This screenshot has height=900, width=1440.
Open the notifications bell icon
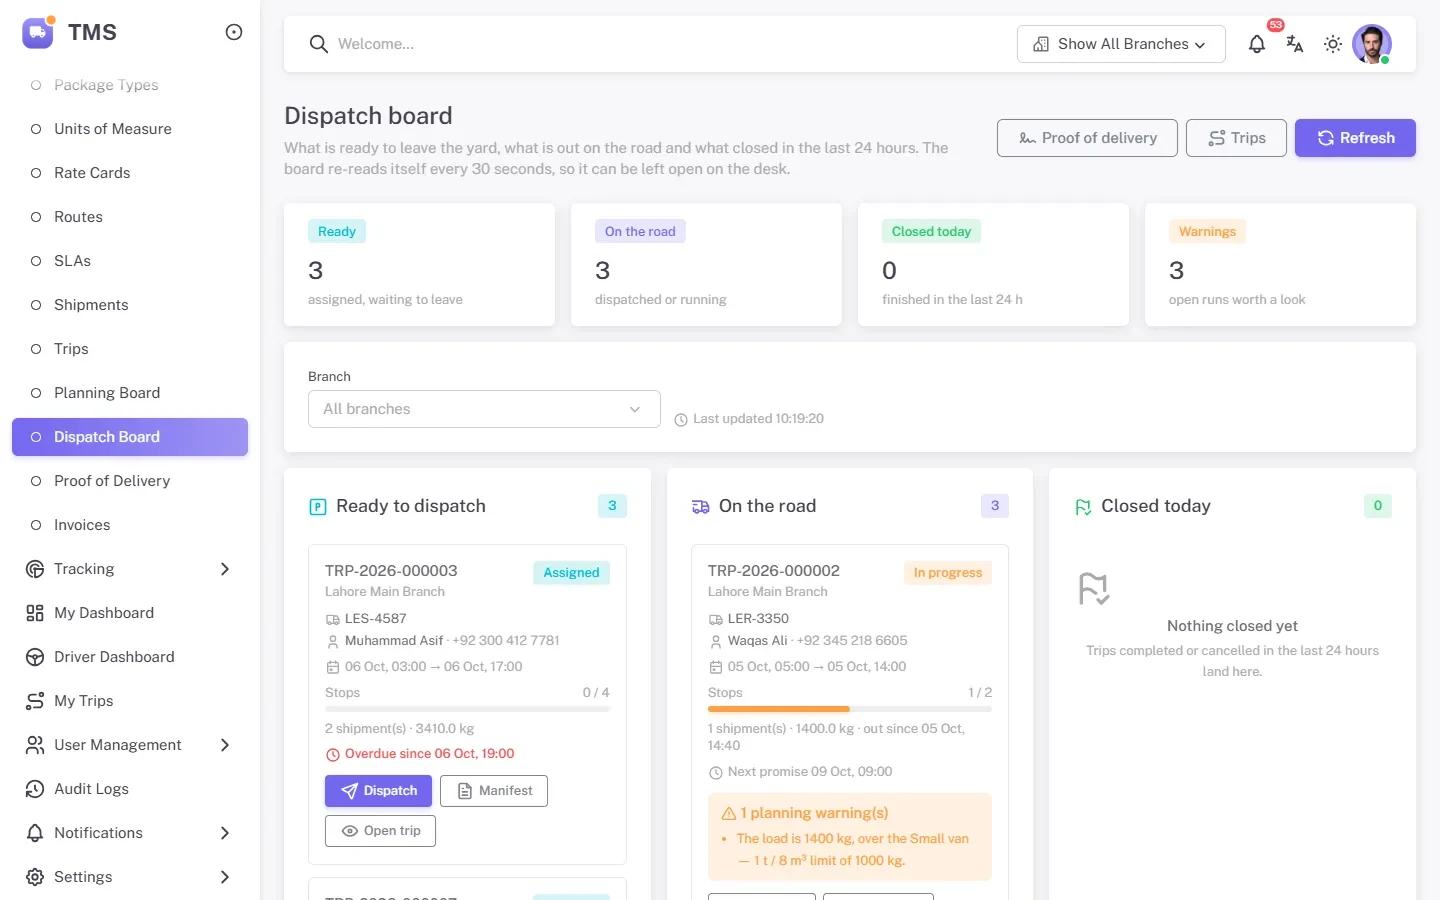[x=1257, y=44]
